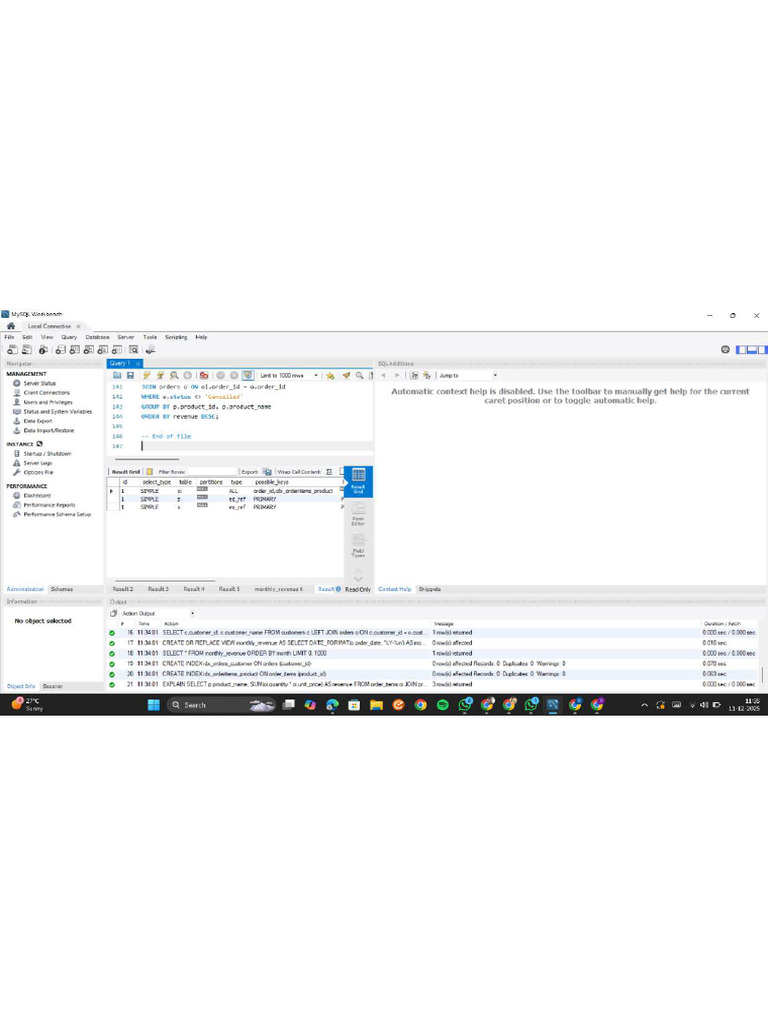Open the Windows Start menu
Viewport: 768px width, 1024px height.
pos(153,705)
